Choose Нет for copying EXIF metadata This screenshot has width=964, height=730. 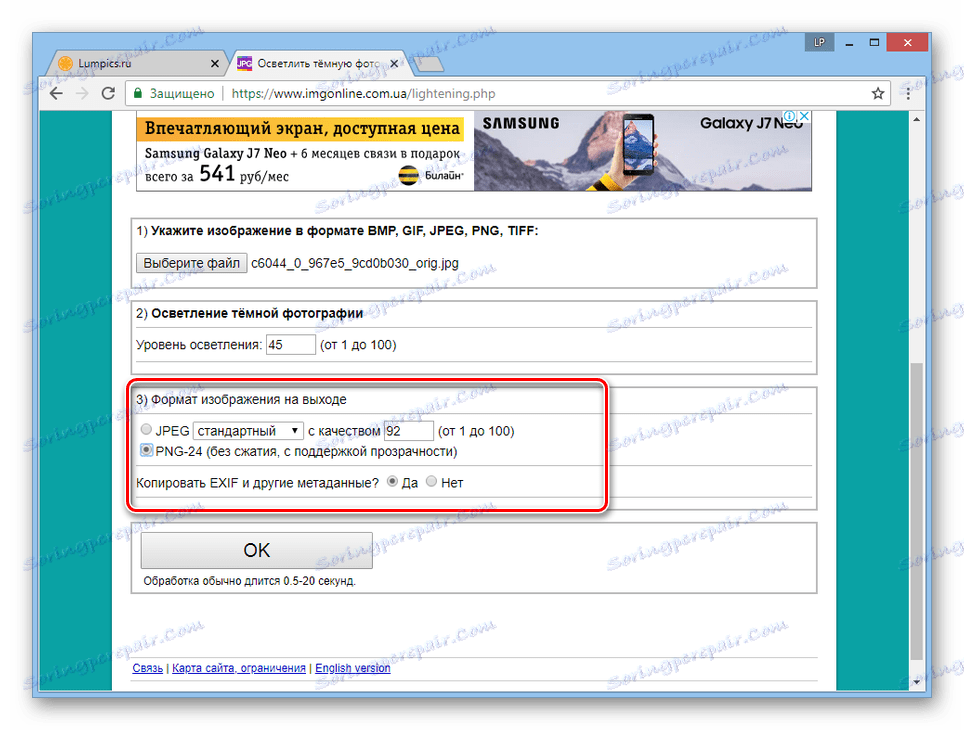431,482
